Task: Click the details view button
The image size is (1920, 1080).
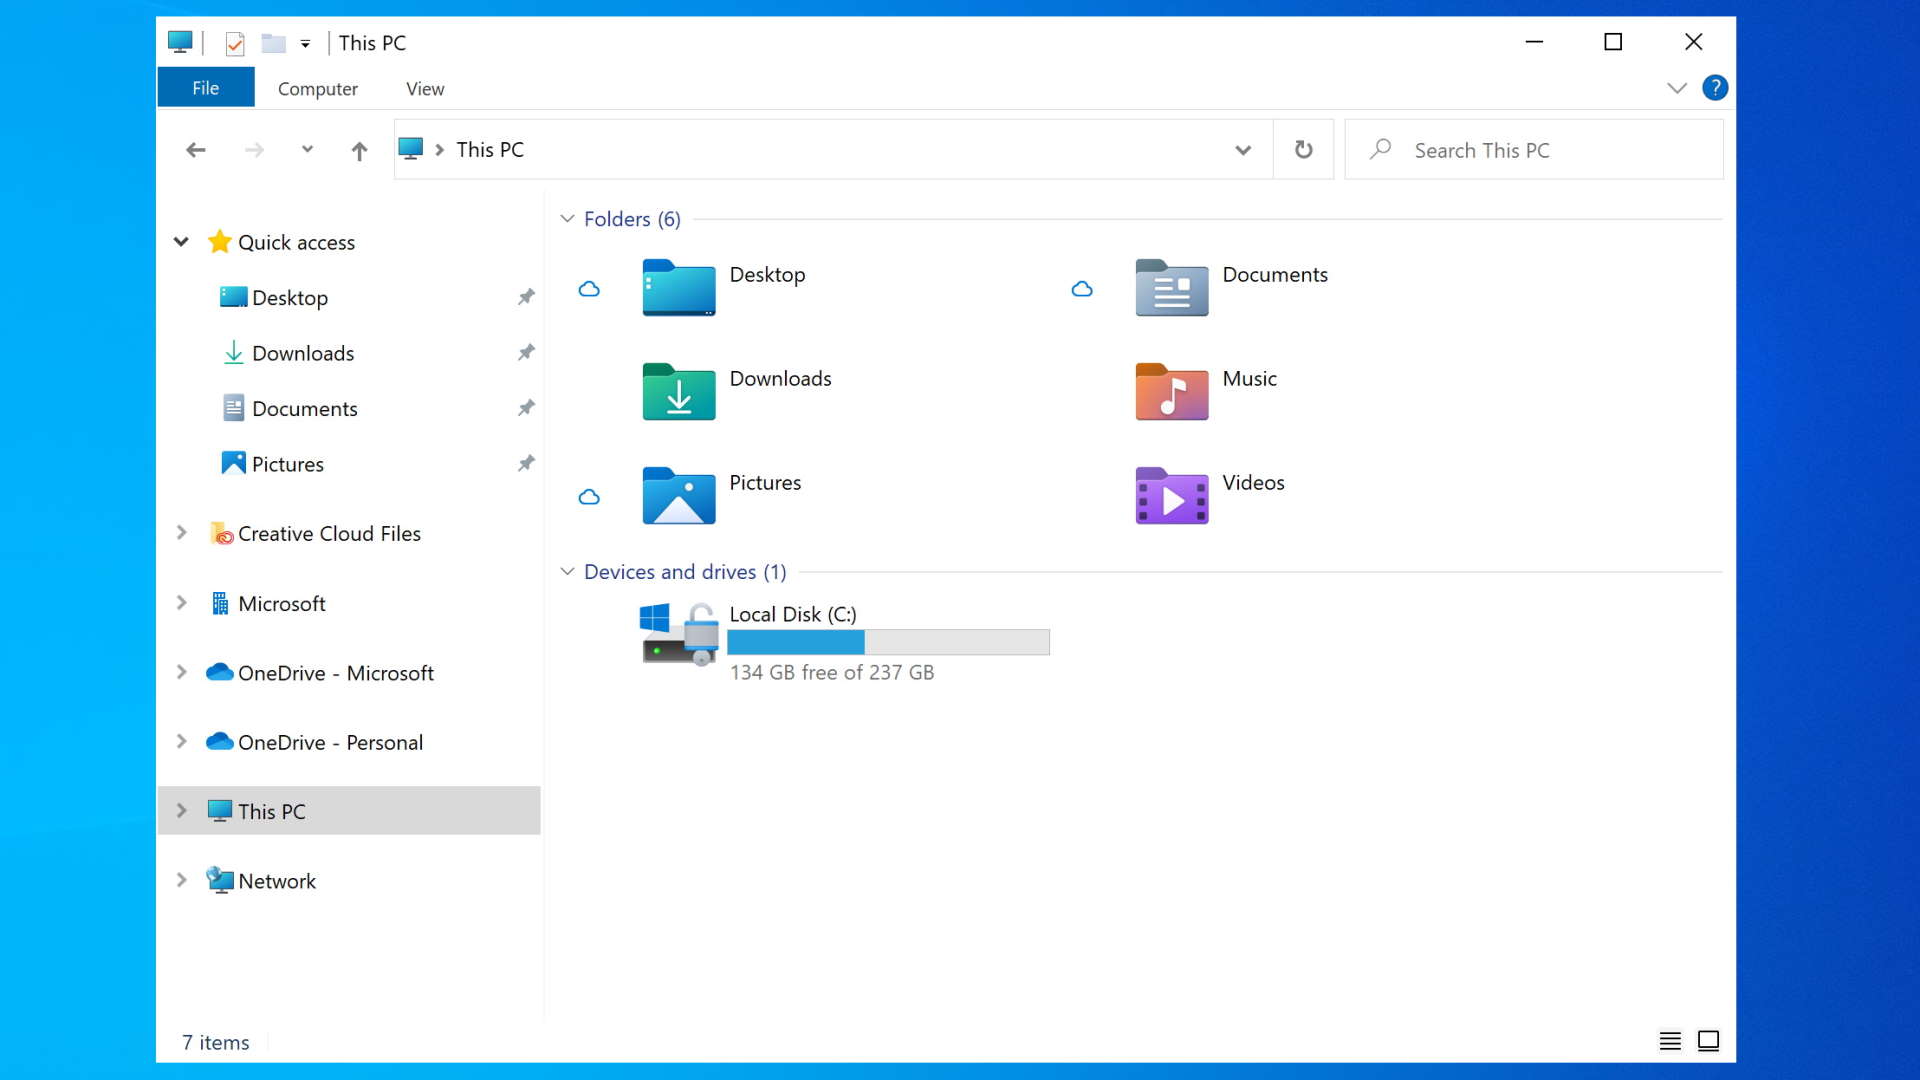Action: pos(1671,1042)
